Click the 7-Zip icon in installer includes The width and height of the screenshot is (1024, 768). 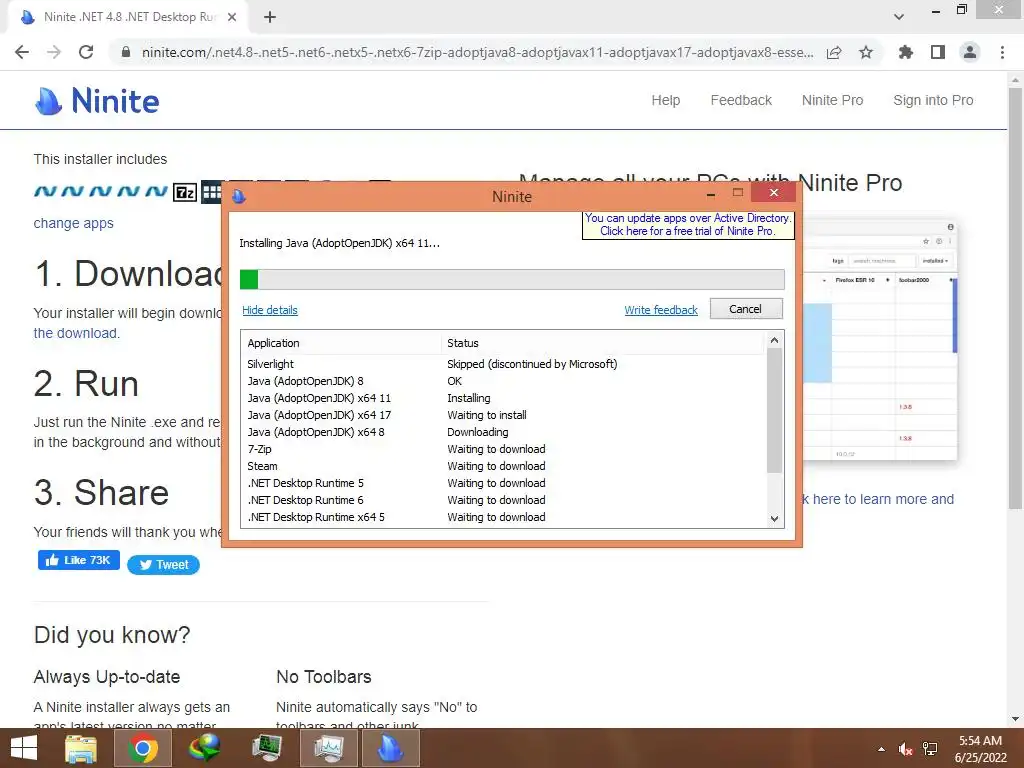185,192
